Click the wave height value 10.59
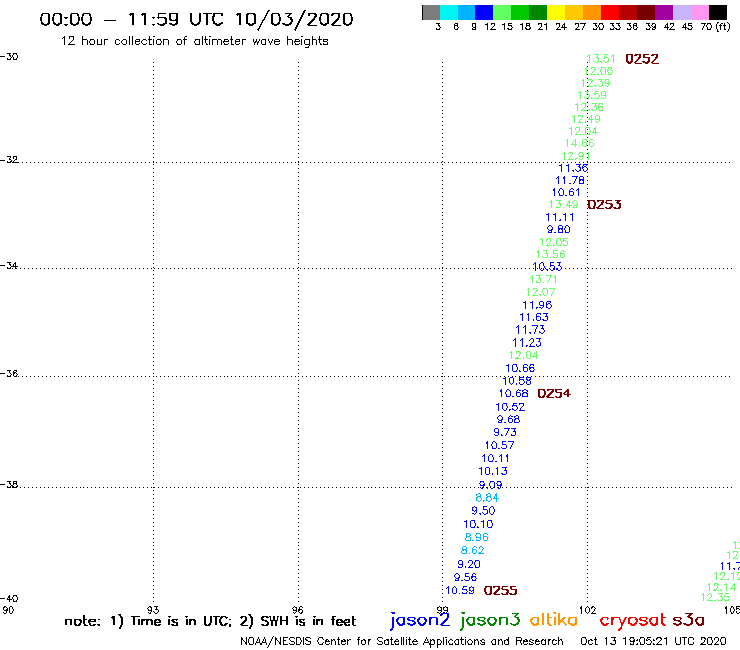The height and width of the screenshot is (650, 740). point(460,590)
